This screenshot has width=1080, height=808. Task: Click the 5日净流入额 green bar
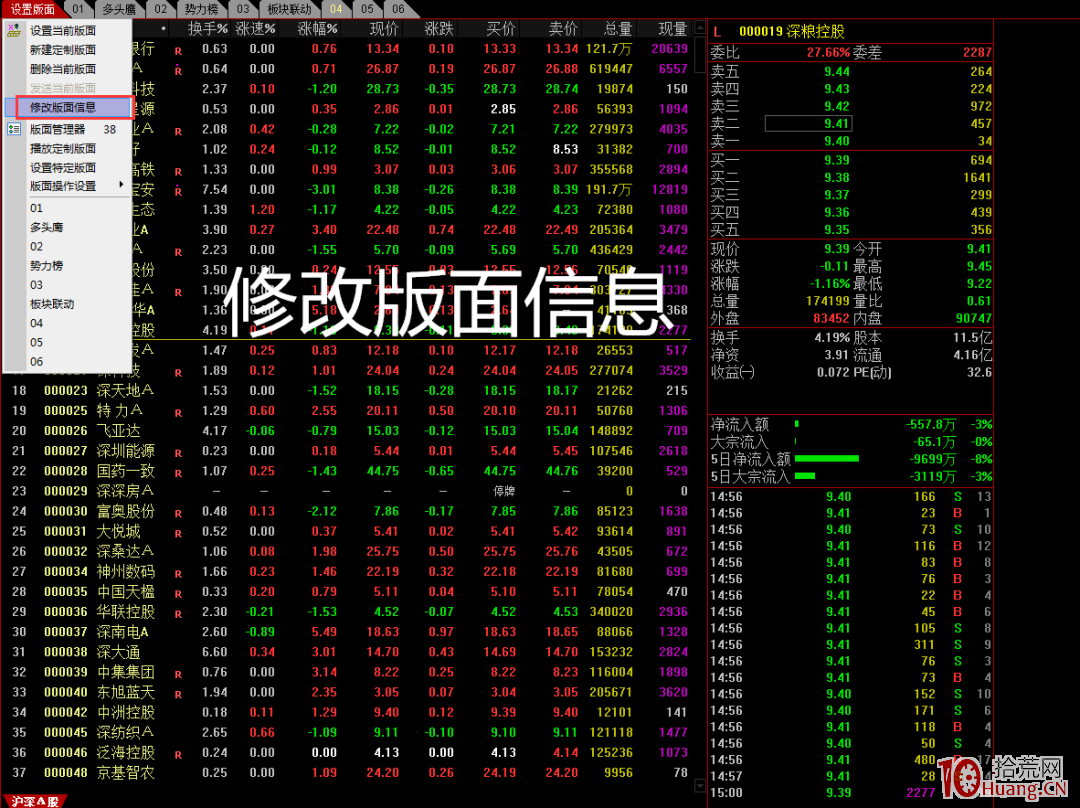point(827,458)
